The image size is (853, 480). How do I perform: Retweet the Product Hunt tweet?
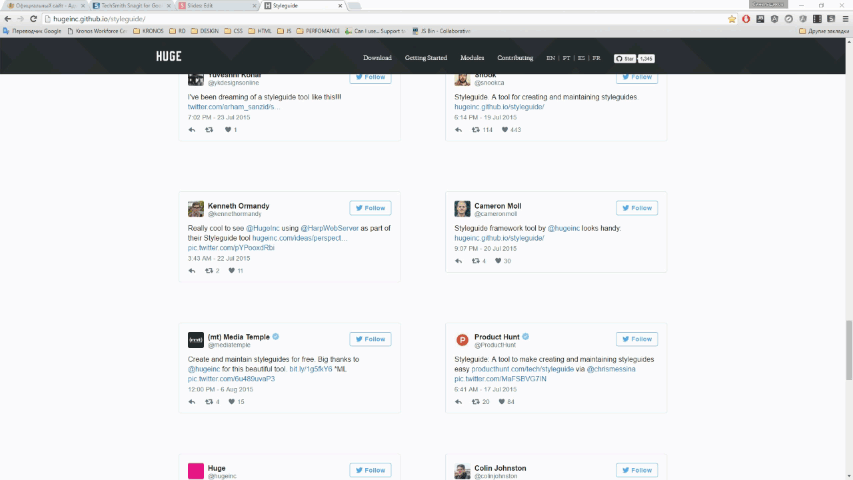click(475, 402)
